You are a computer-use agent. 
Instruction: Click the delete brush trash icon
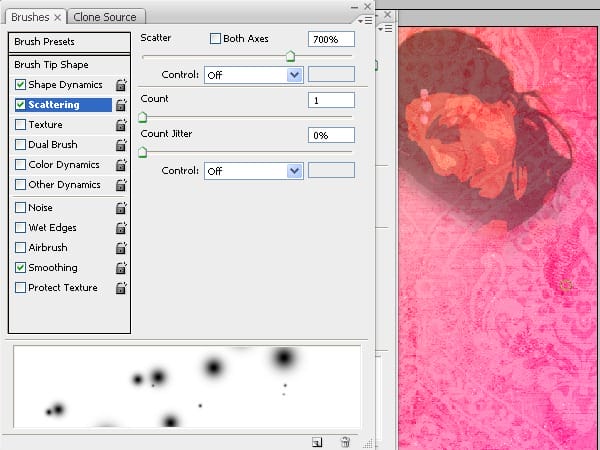[345, 442]
